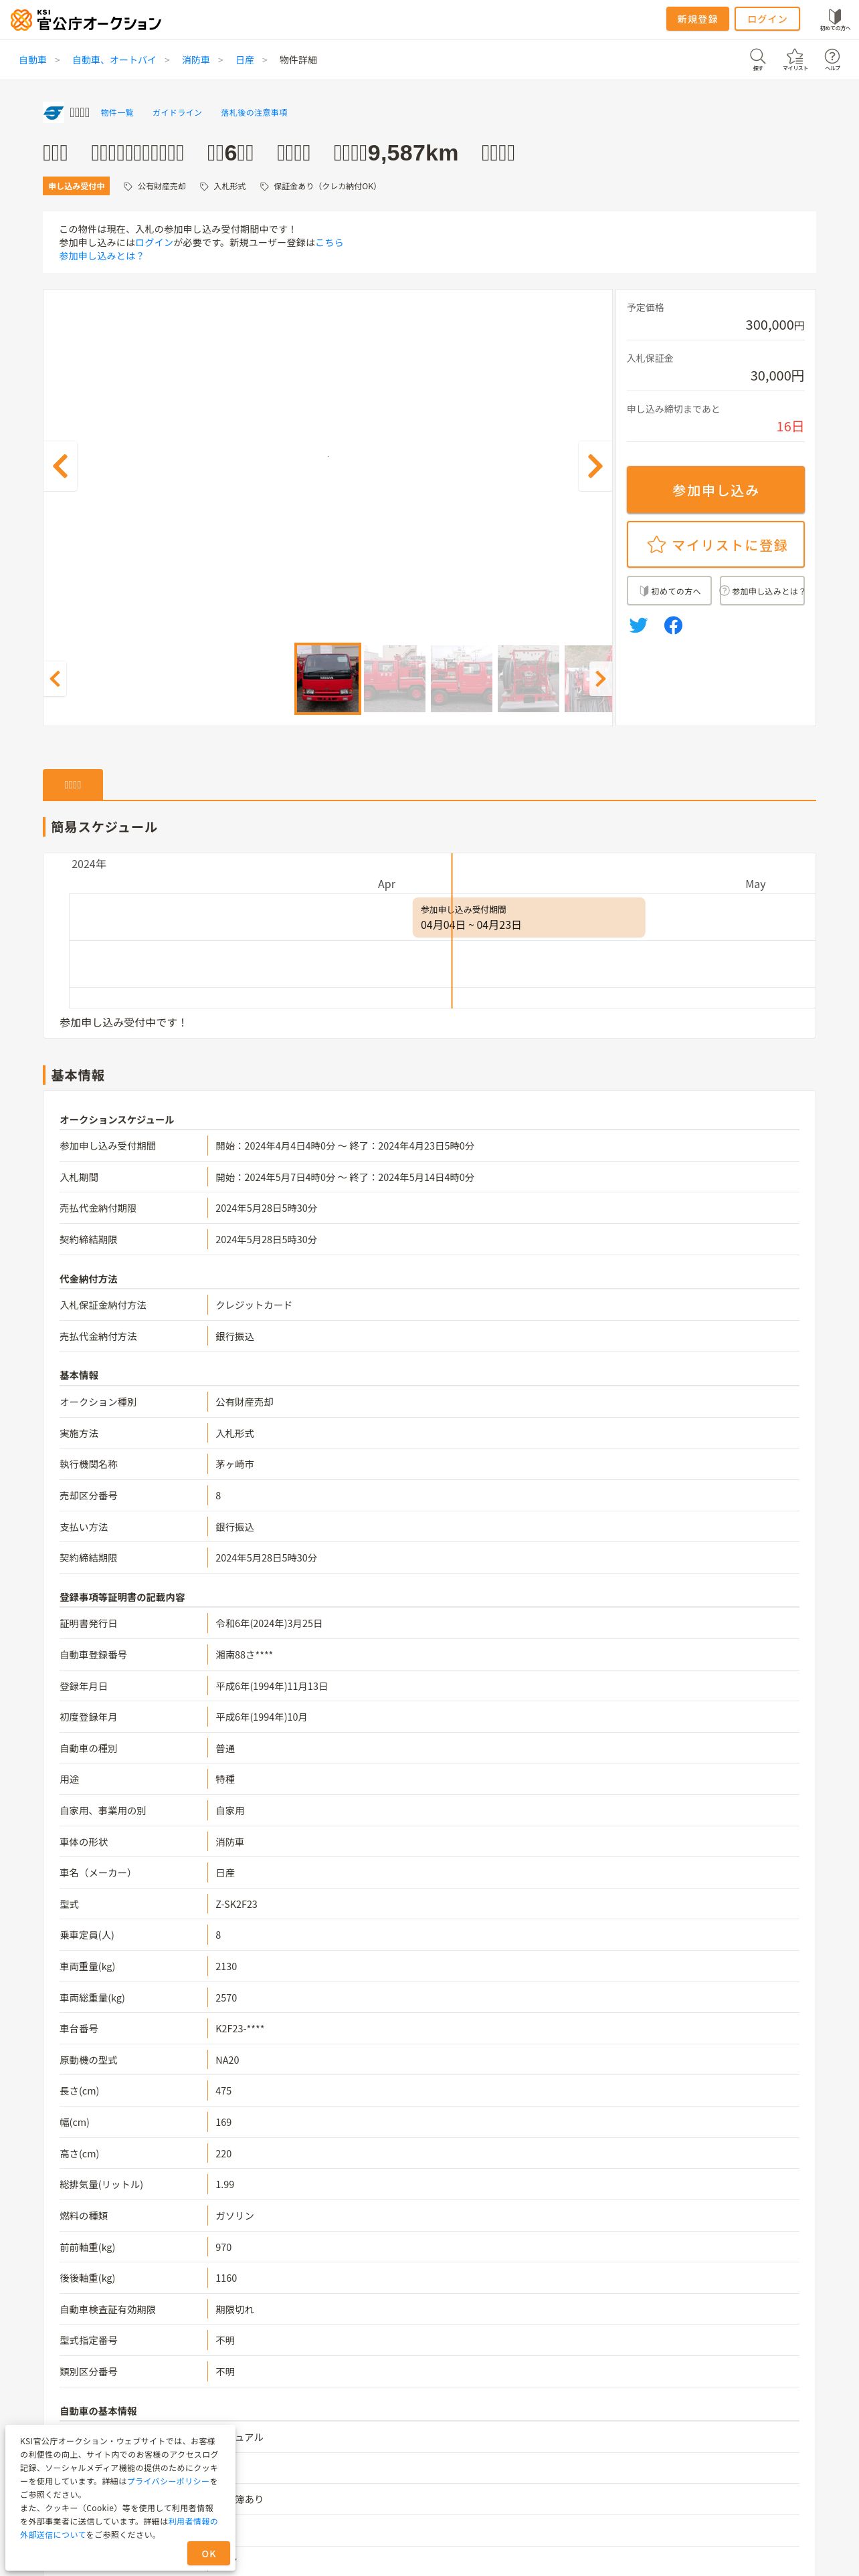
Task: Add listing via マイリストに登録 button
Action: tap(715, 545)
